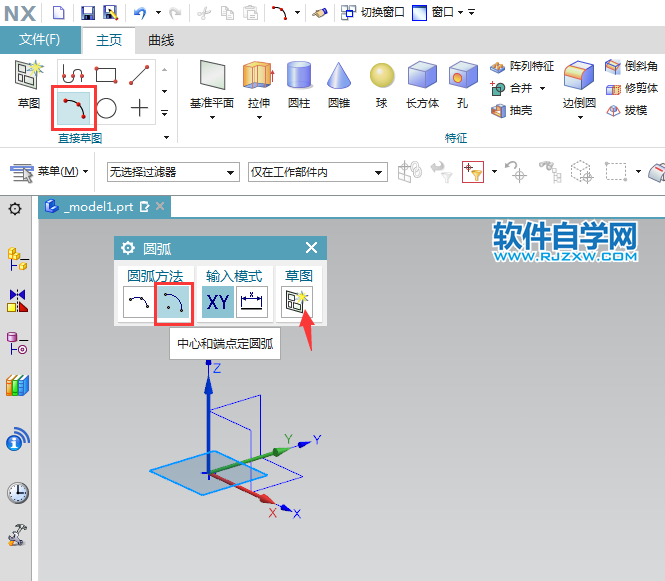Image resolution: width=665 pixels, height=581 pixels.
Task: Click the touch mode eraser-like icon
Action: click(x=320, y=13)
